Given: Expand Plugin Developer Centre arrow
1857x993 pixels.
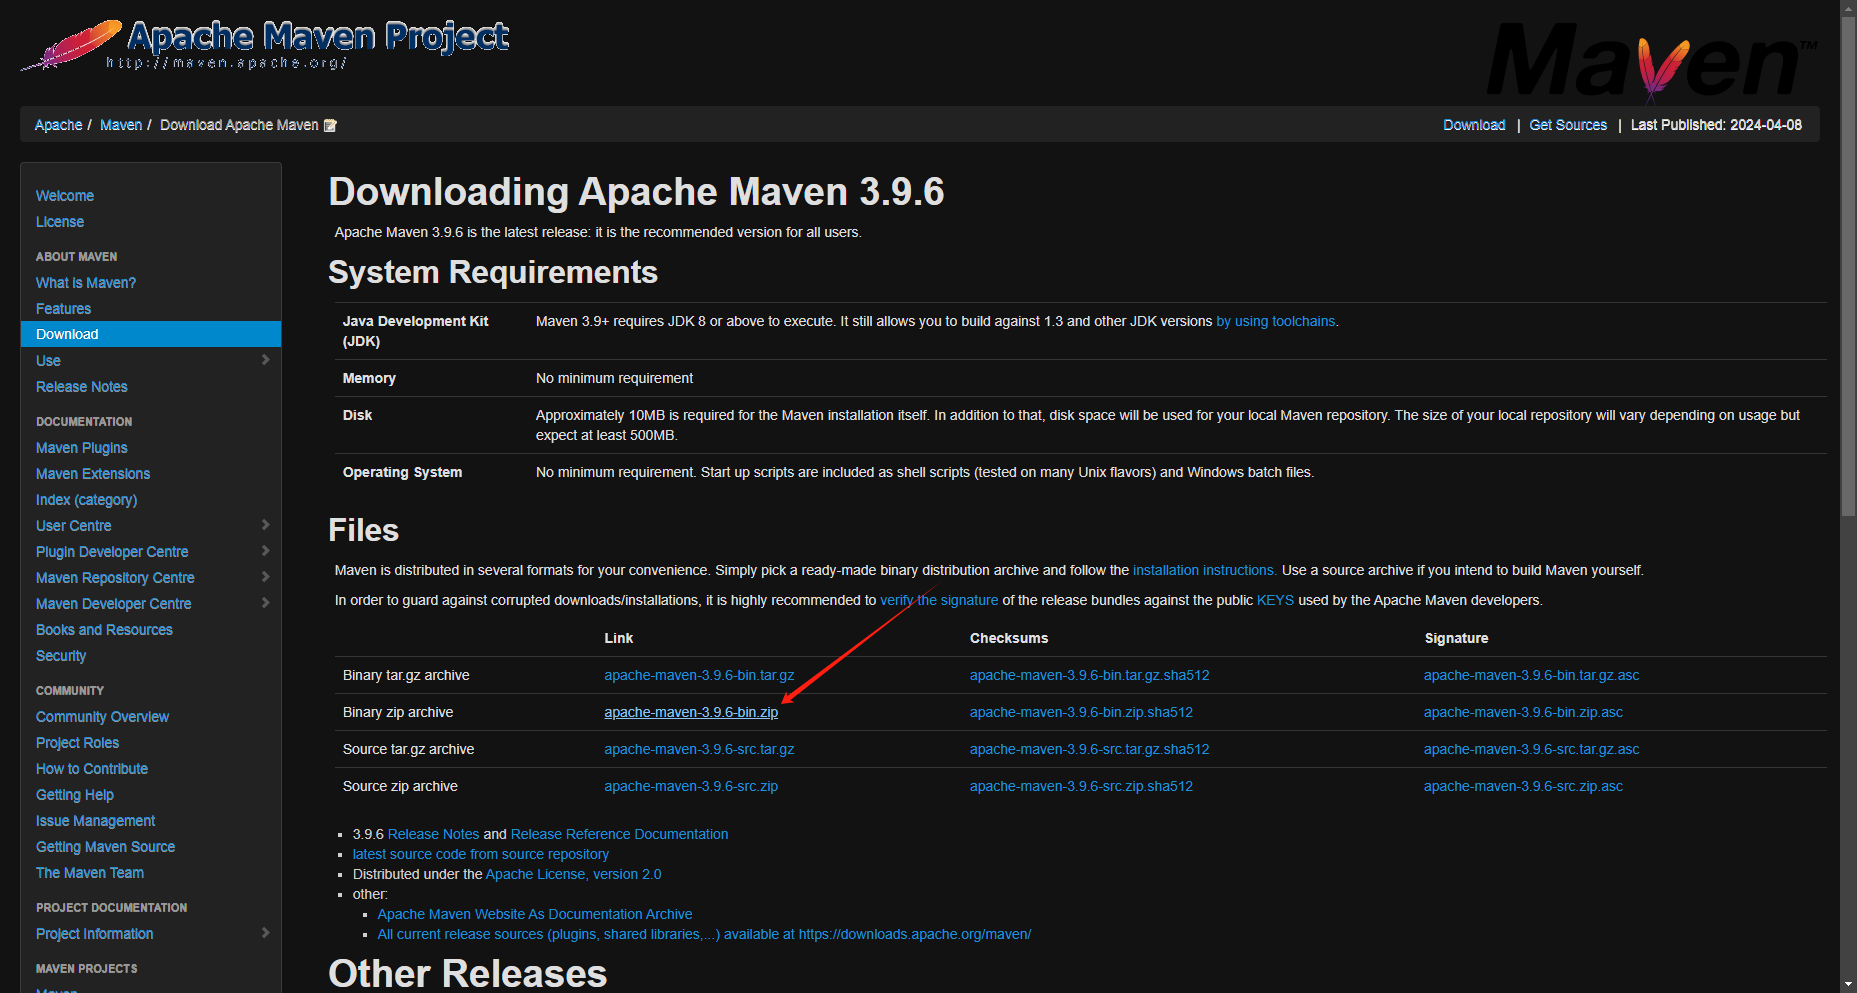Looking at the screenshot, I should point(265,551).
